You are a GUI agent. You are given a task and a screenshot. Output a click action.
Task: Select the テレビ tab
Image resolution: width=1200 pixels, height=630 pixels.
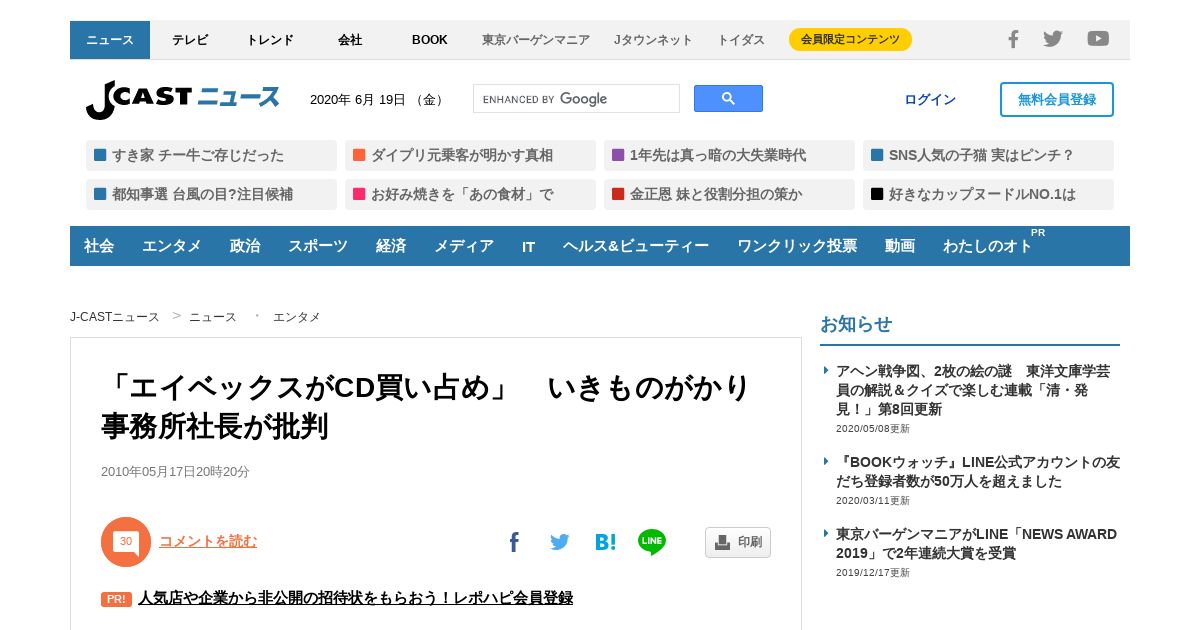coord(190,40)
